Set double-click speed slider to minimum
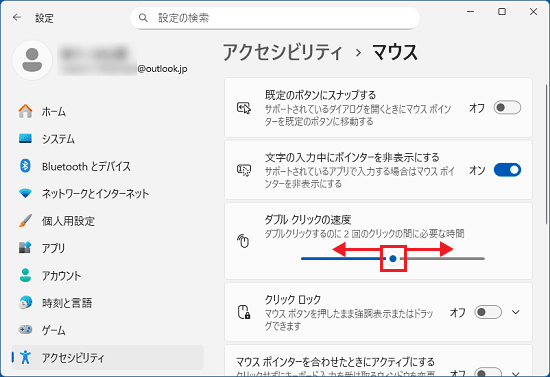The image size is (550, 377). pos(302,258)
